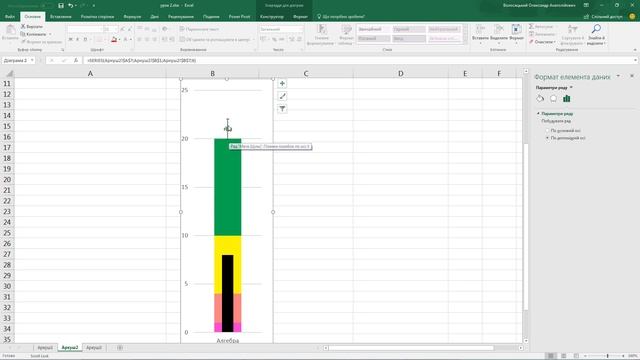Open Effects pentagon tab in pane
This screenshot has width=640, height=360.
point(553,99)
